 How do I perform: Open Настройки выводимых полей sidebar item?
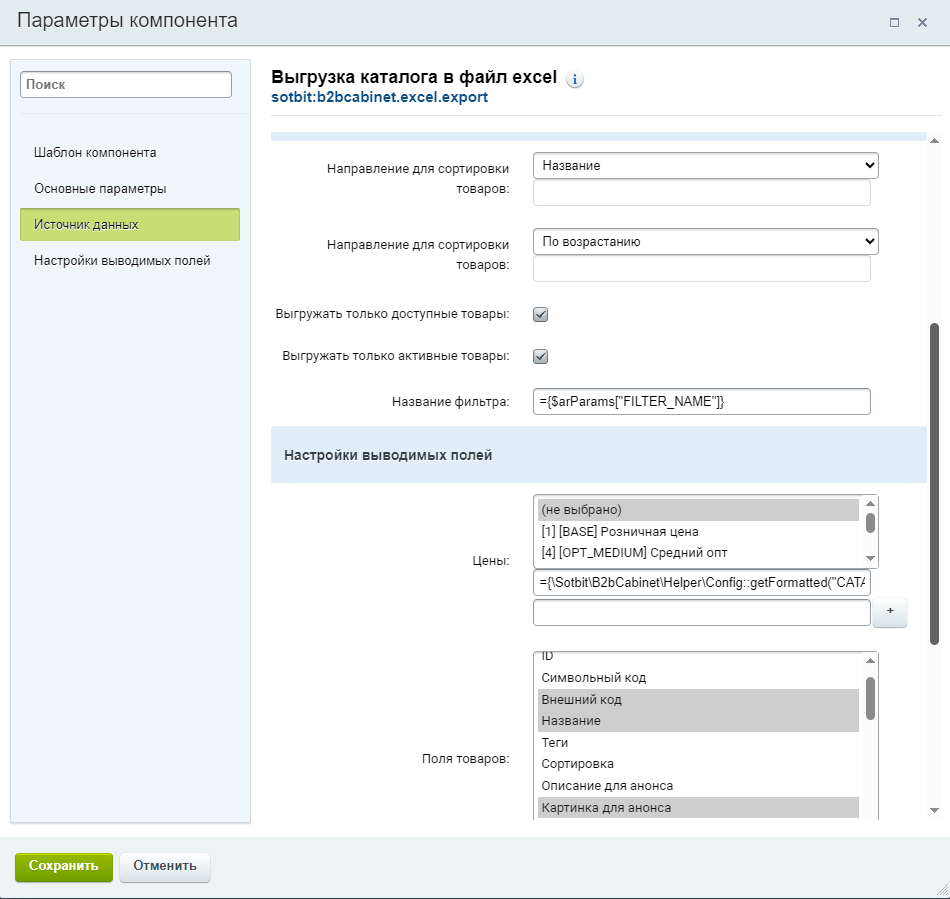point(122,260)
